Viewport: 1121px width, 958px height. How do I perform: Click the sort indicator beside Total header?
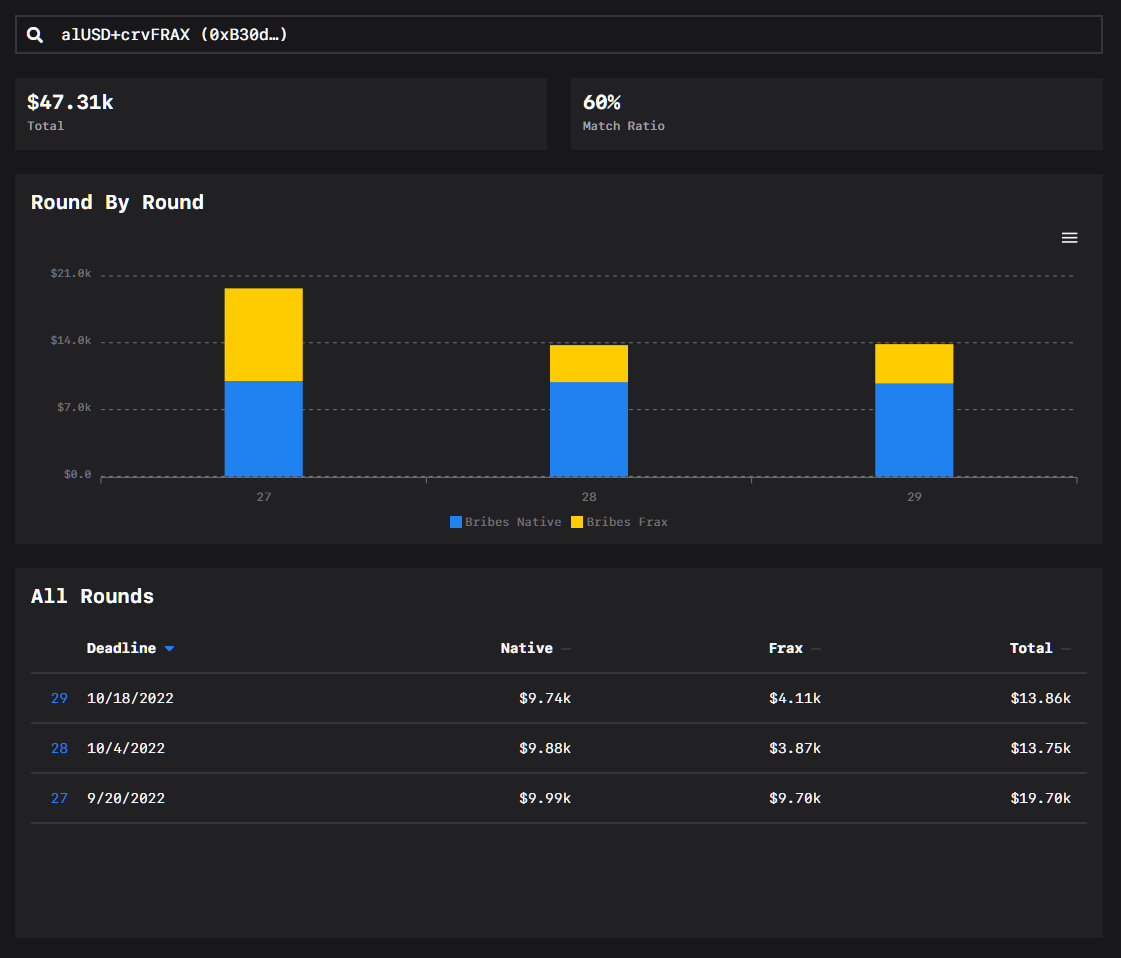tap(1065, 648)
